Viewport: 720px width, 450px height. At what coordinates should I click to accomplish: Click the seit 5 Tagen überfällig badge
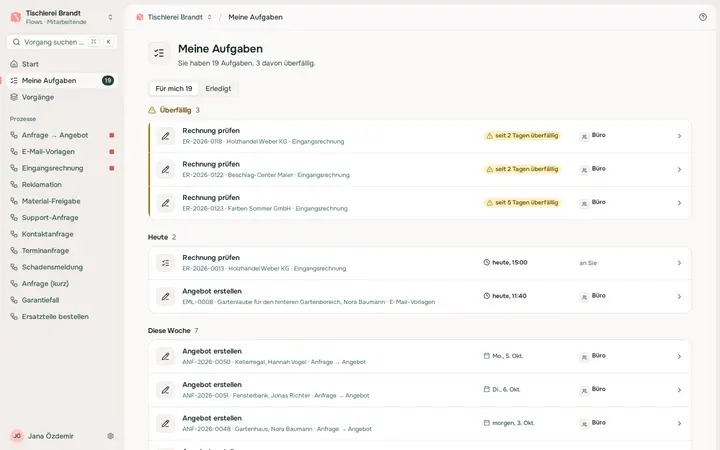coord(522,202)
